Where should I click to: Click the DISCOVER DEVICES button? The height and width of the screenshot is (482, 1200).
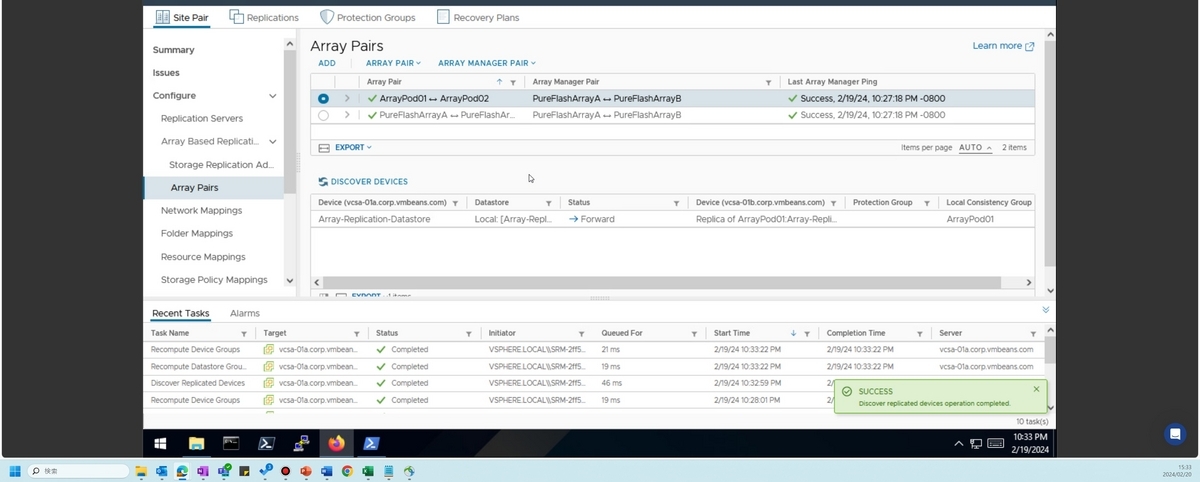click(362, 182)
